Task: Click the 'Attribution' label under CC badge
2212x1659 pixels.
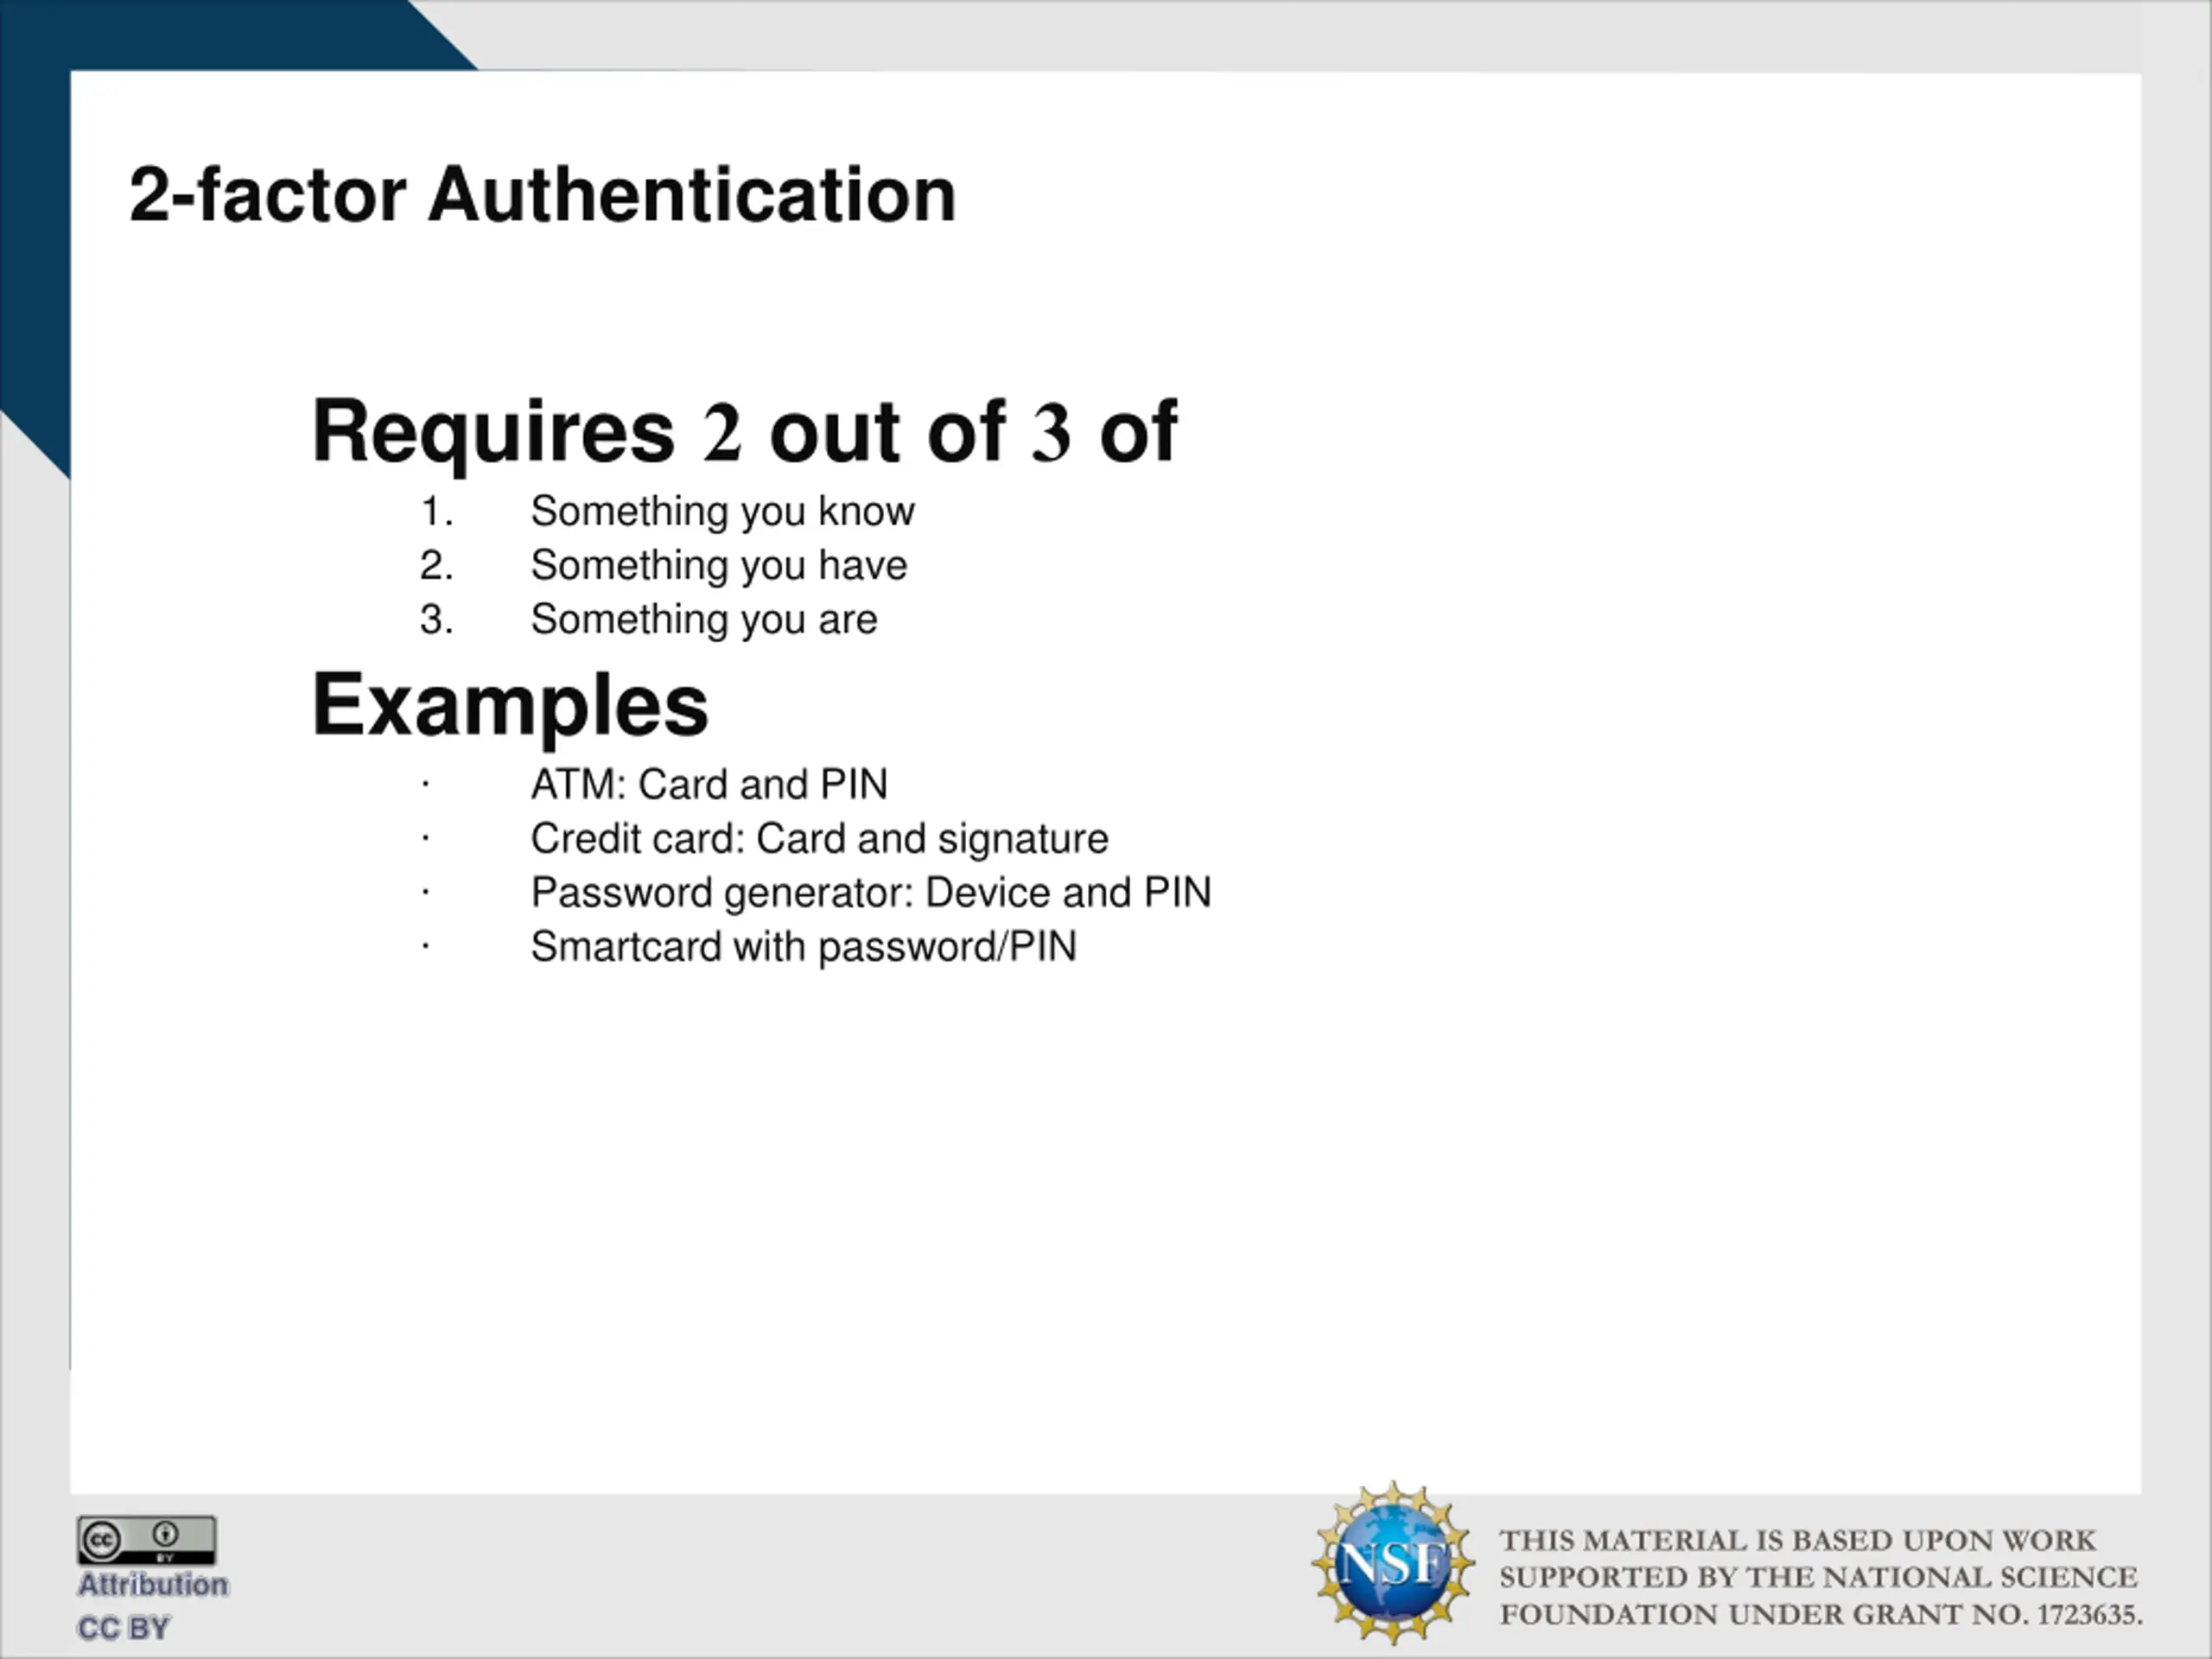Action: 153,1585
